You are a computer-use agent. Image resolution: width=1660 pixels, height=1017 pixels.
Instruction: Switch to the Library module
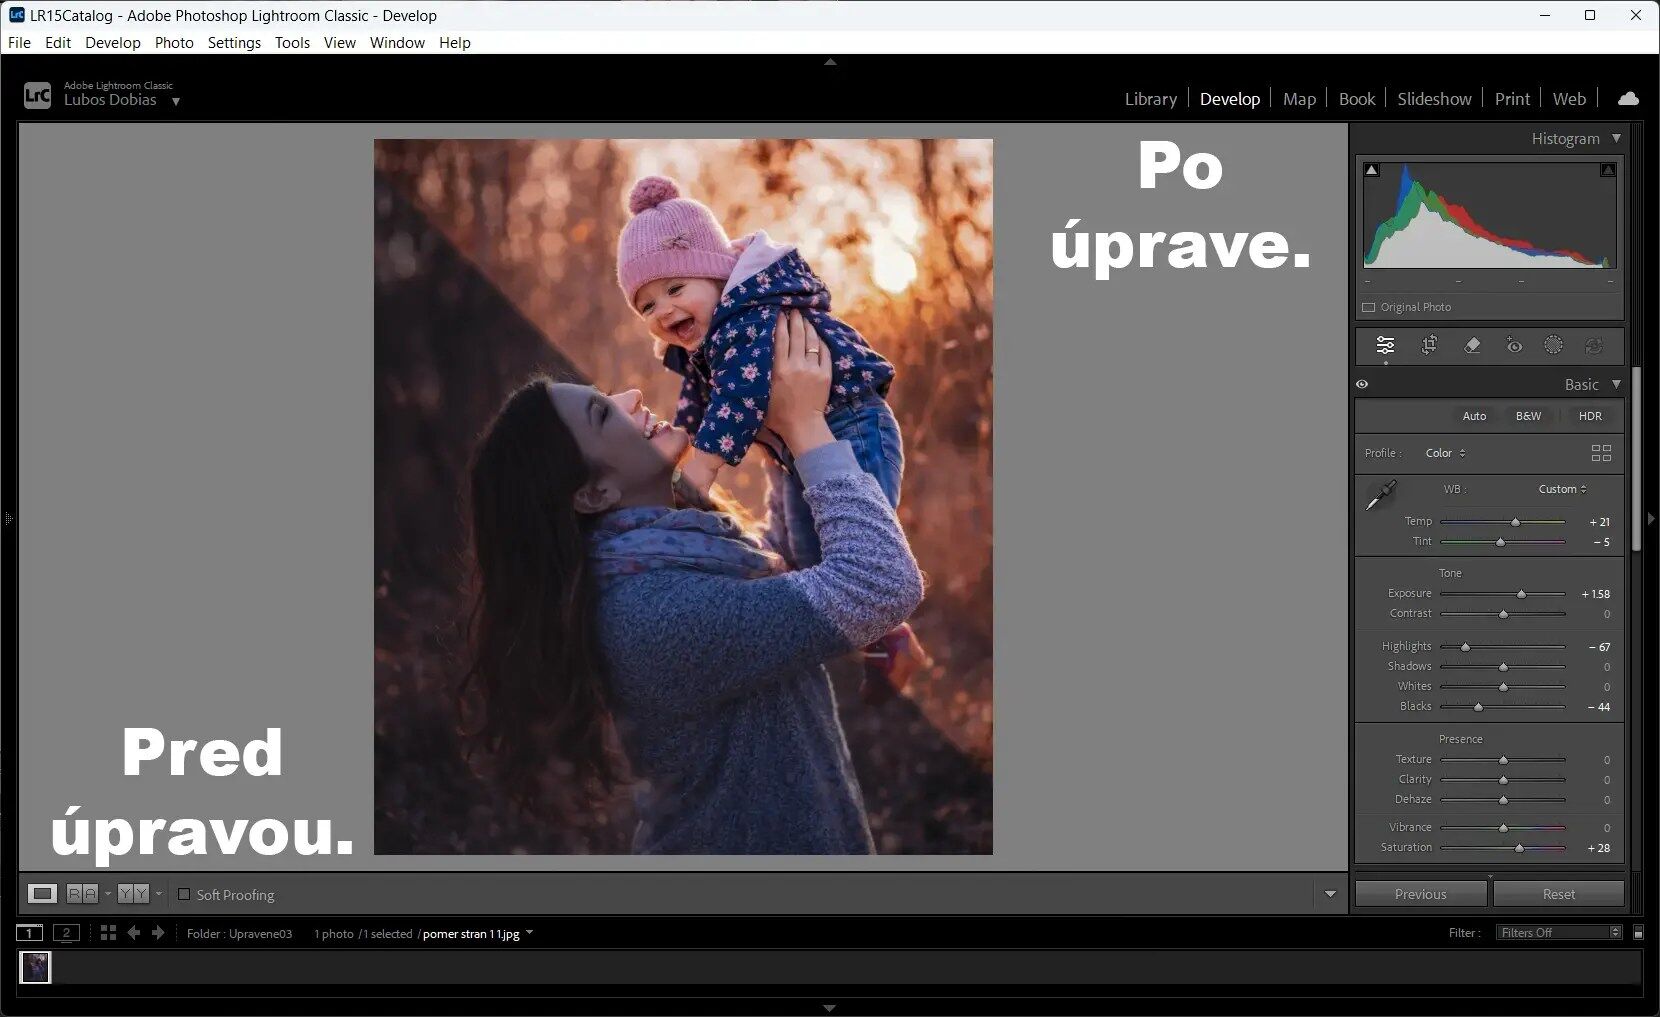[x=1150, y=99]
